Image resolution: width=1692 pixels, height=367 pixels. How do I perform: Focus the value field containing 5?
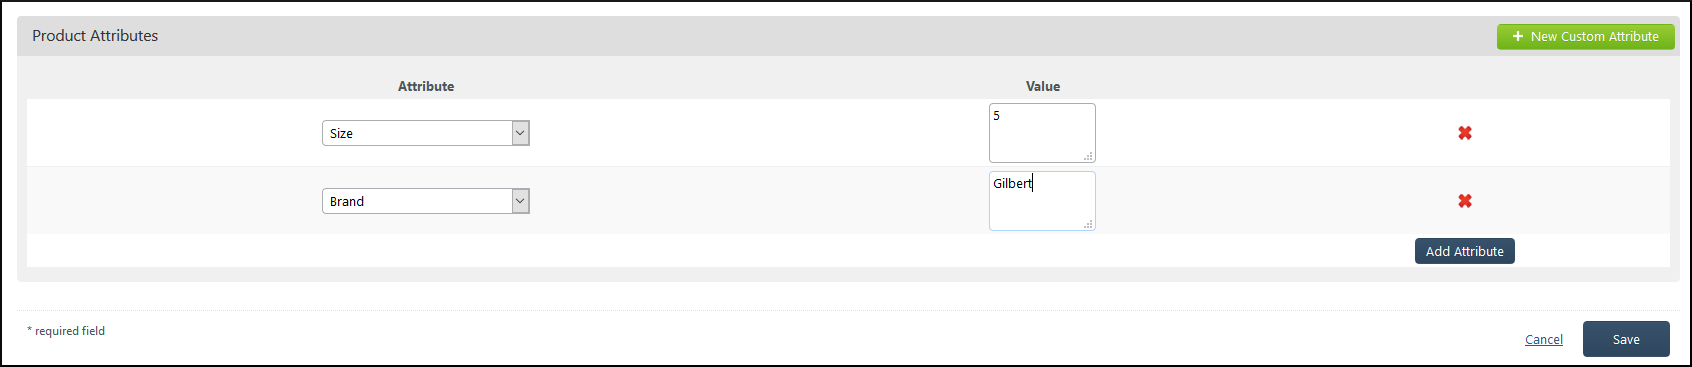click(x=1042, y=133)
